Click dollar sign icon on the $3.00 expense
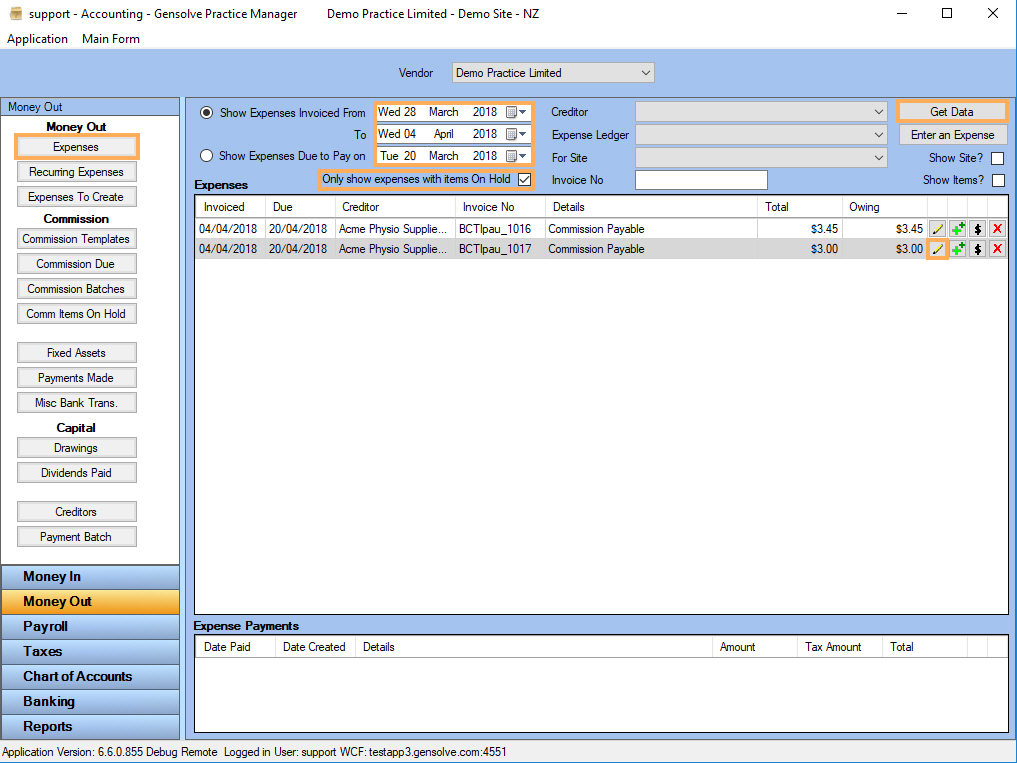Screen dimensions: 1017x763 (977, 249)
